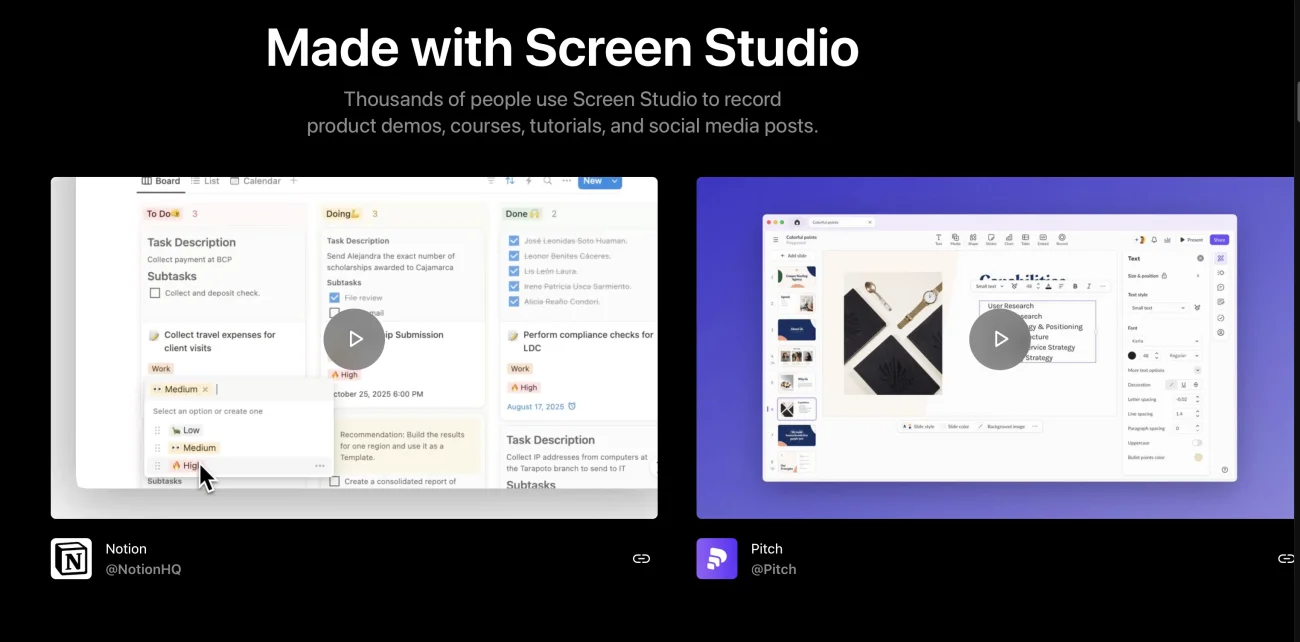Toggle the Uppercase switch in the Text panel
Screen dimensions: 1300x642
pyautogui.click(x=1196, y=442)
